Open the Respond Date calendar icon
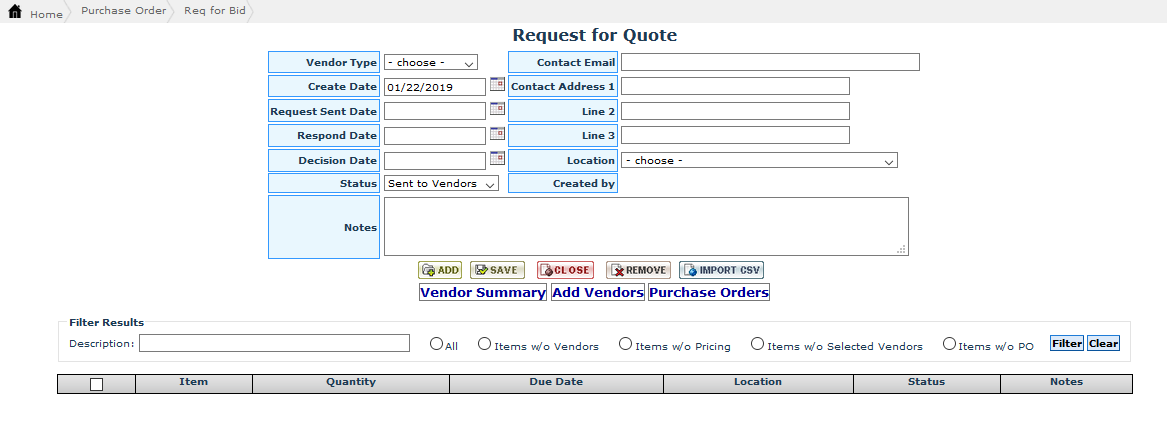 [497, 134]
